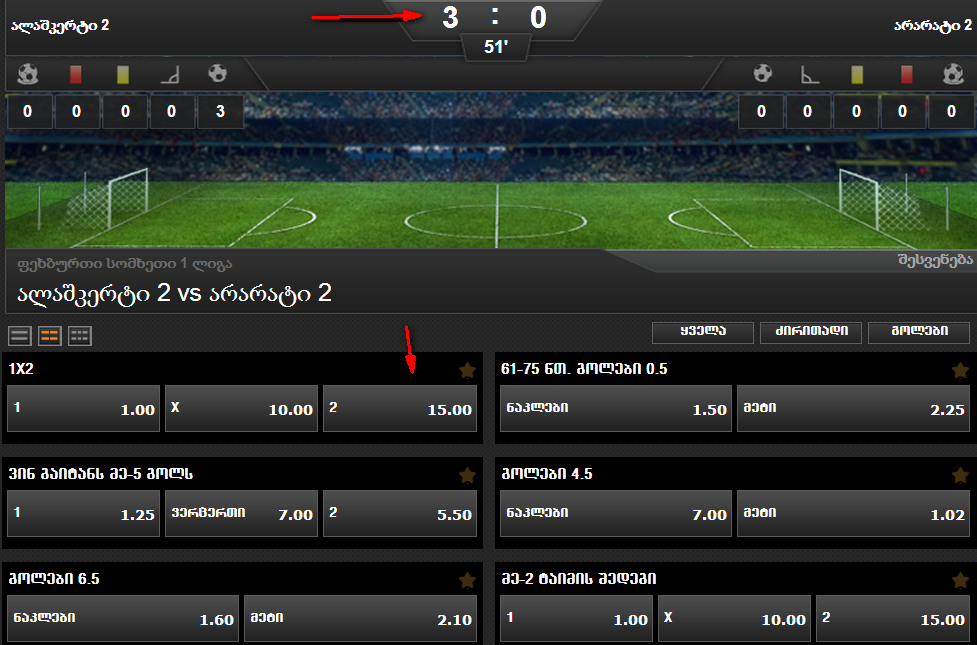Click the home team corner flag icon

point(170,75)
